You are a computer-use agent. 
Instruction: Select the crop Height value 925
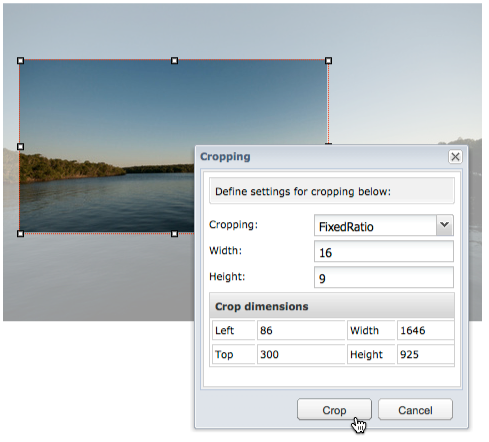pos(425,354)
